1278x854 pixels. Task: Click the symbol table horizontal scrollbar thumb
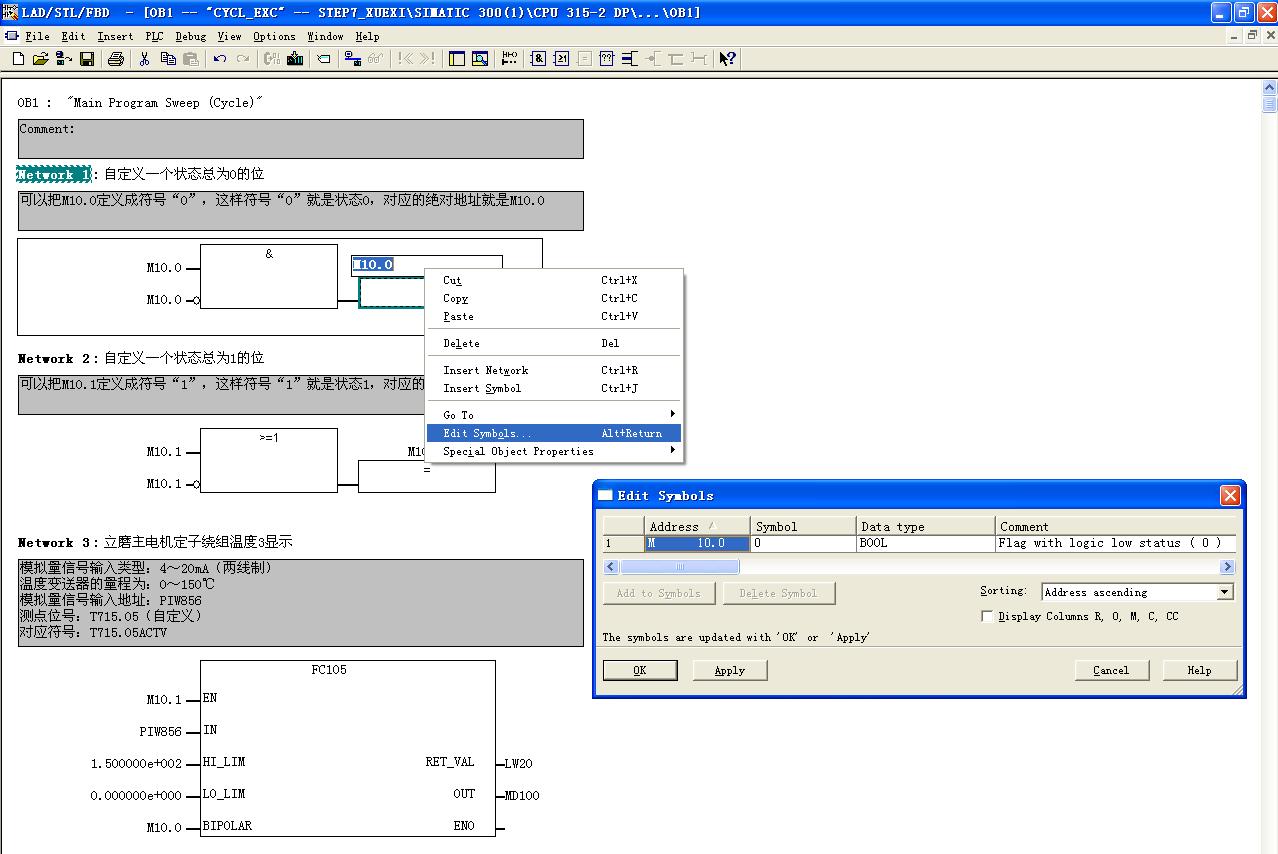point(679,567)
